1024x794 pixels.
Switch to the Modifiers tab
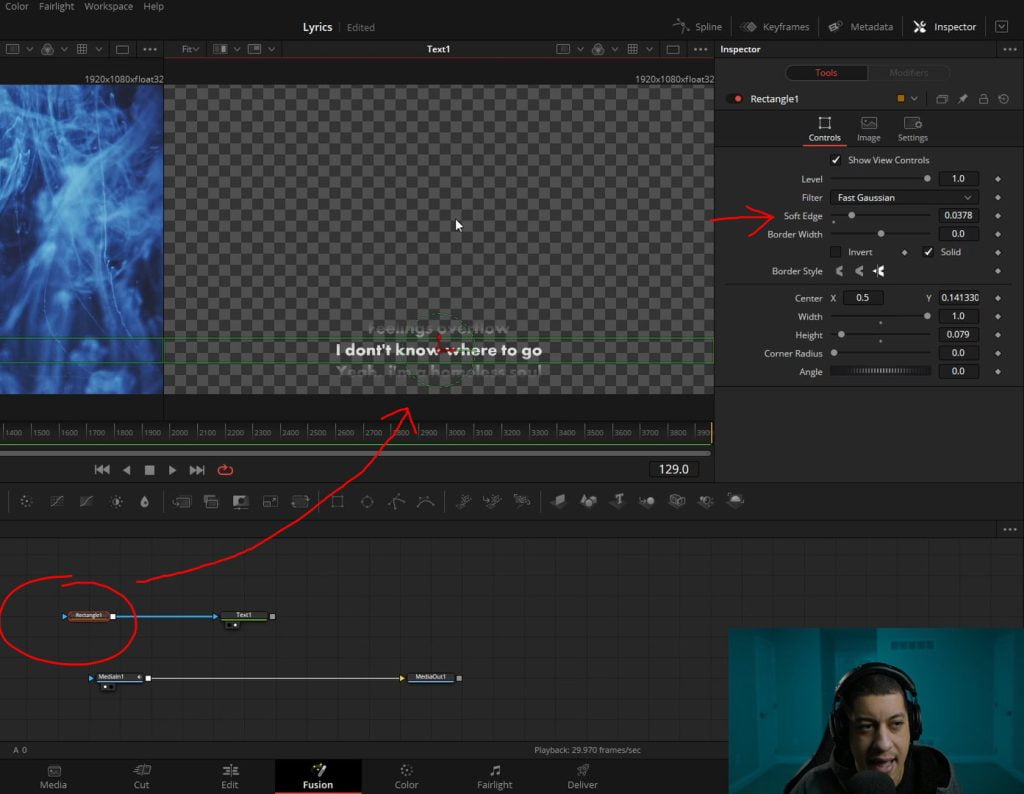tap(908, 72)
